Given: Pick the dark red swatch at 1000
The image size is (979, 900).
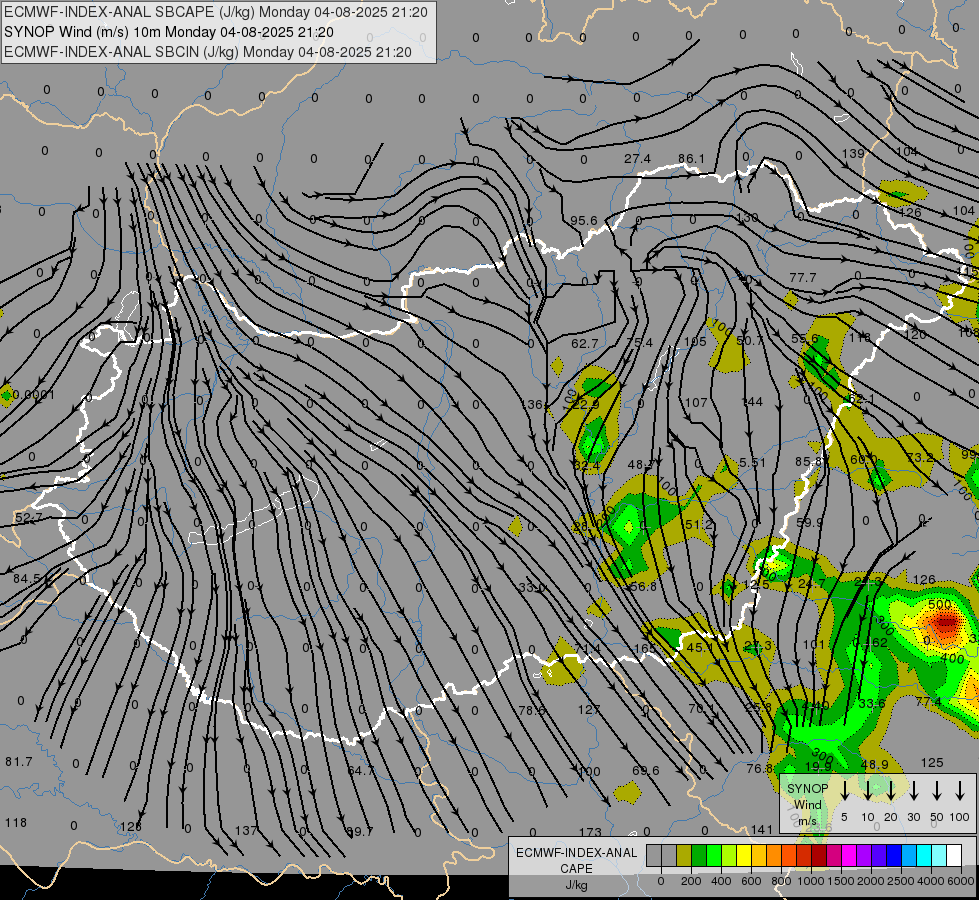Looking at the screenshot, I should (819, 856).
